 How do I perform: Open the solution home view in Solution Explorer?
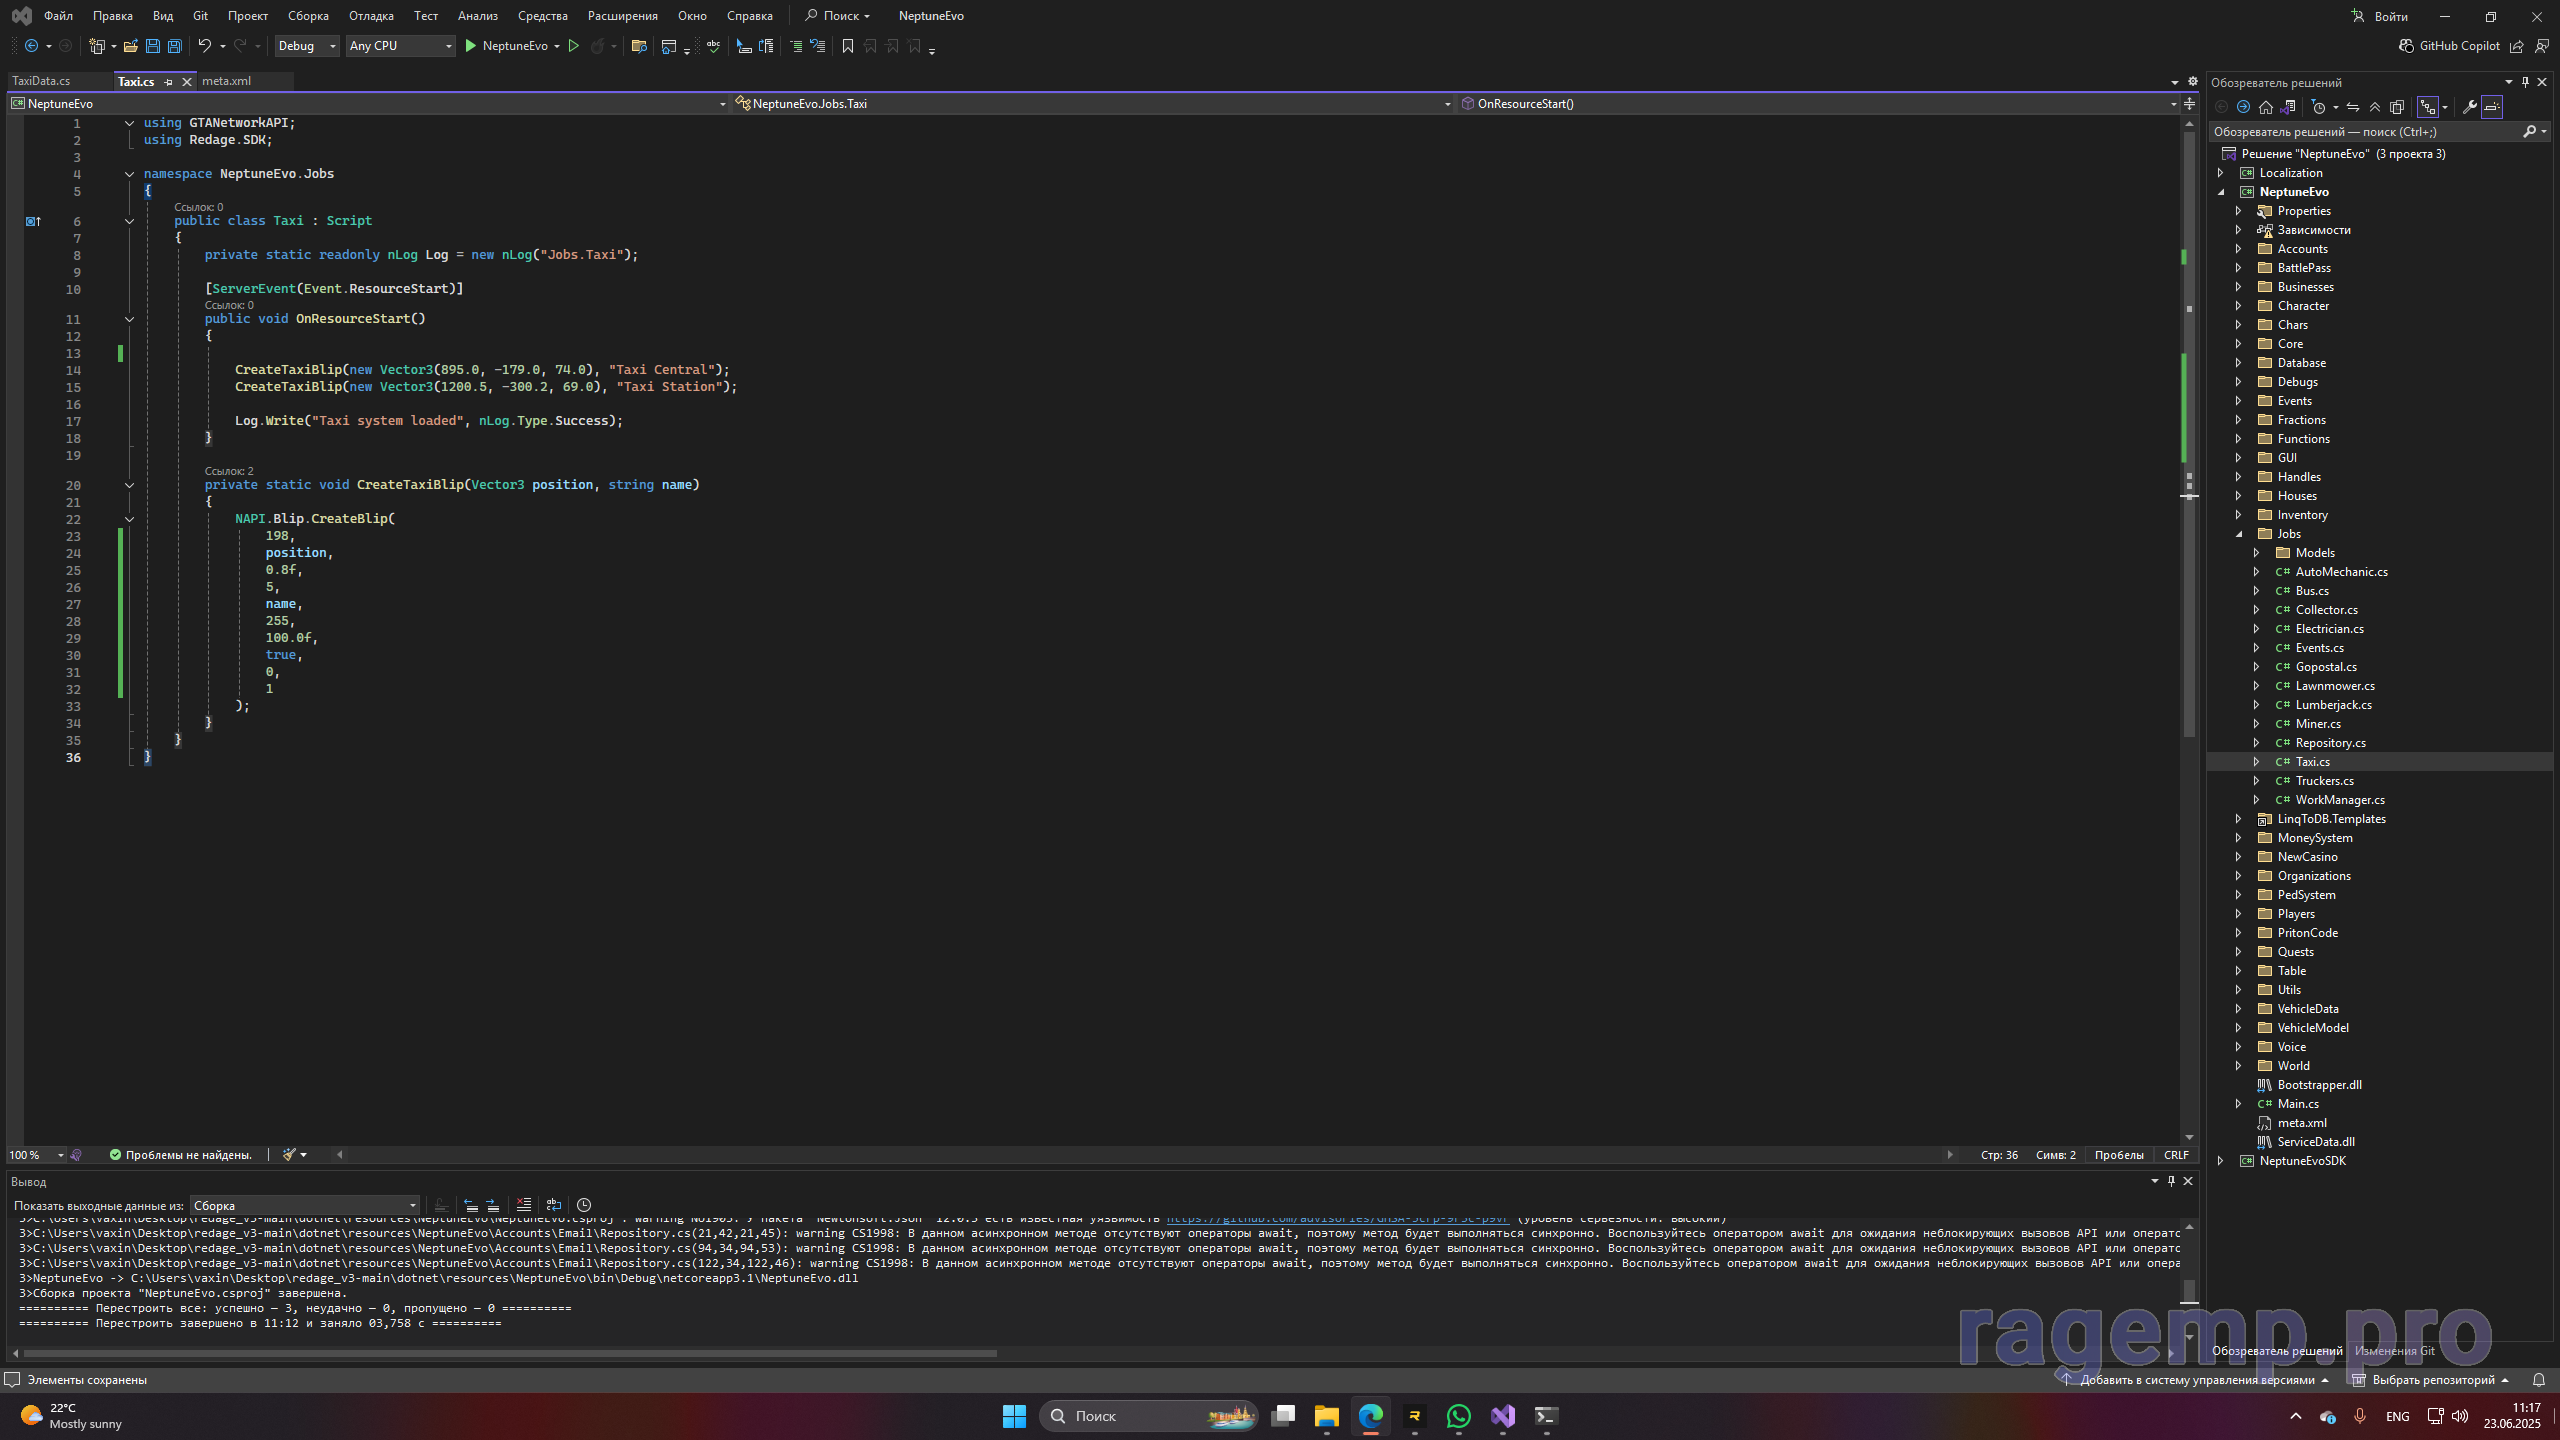[x=2266, y=107]
